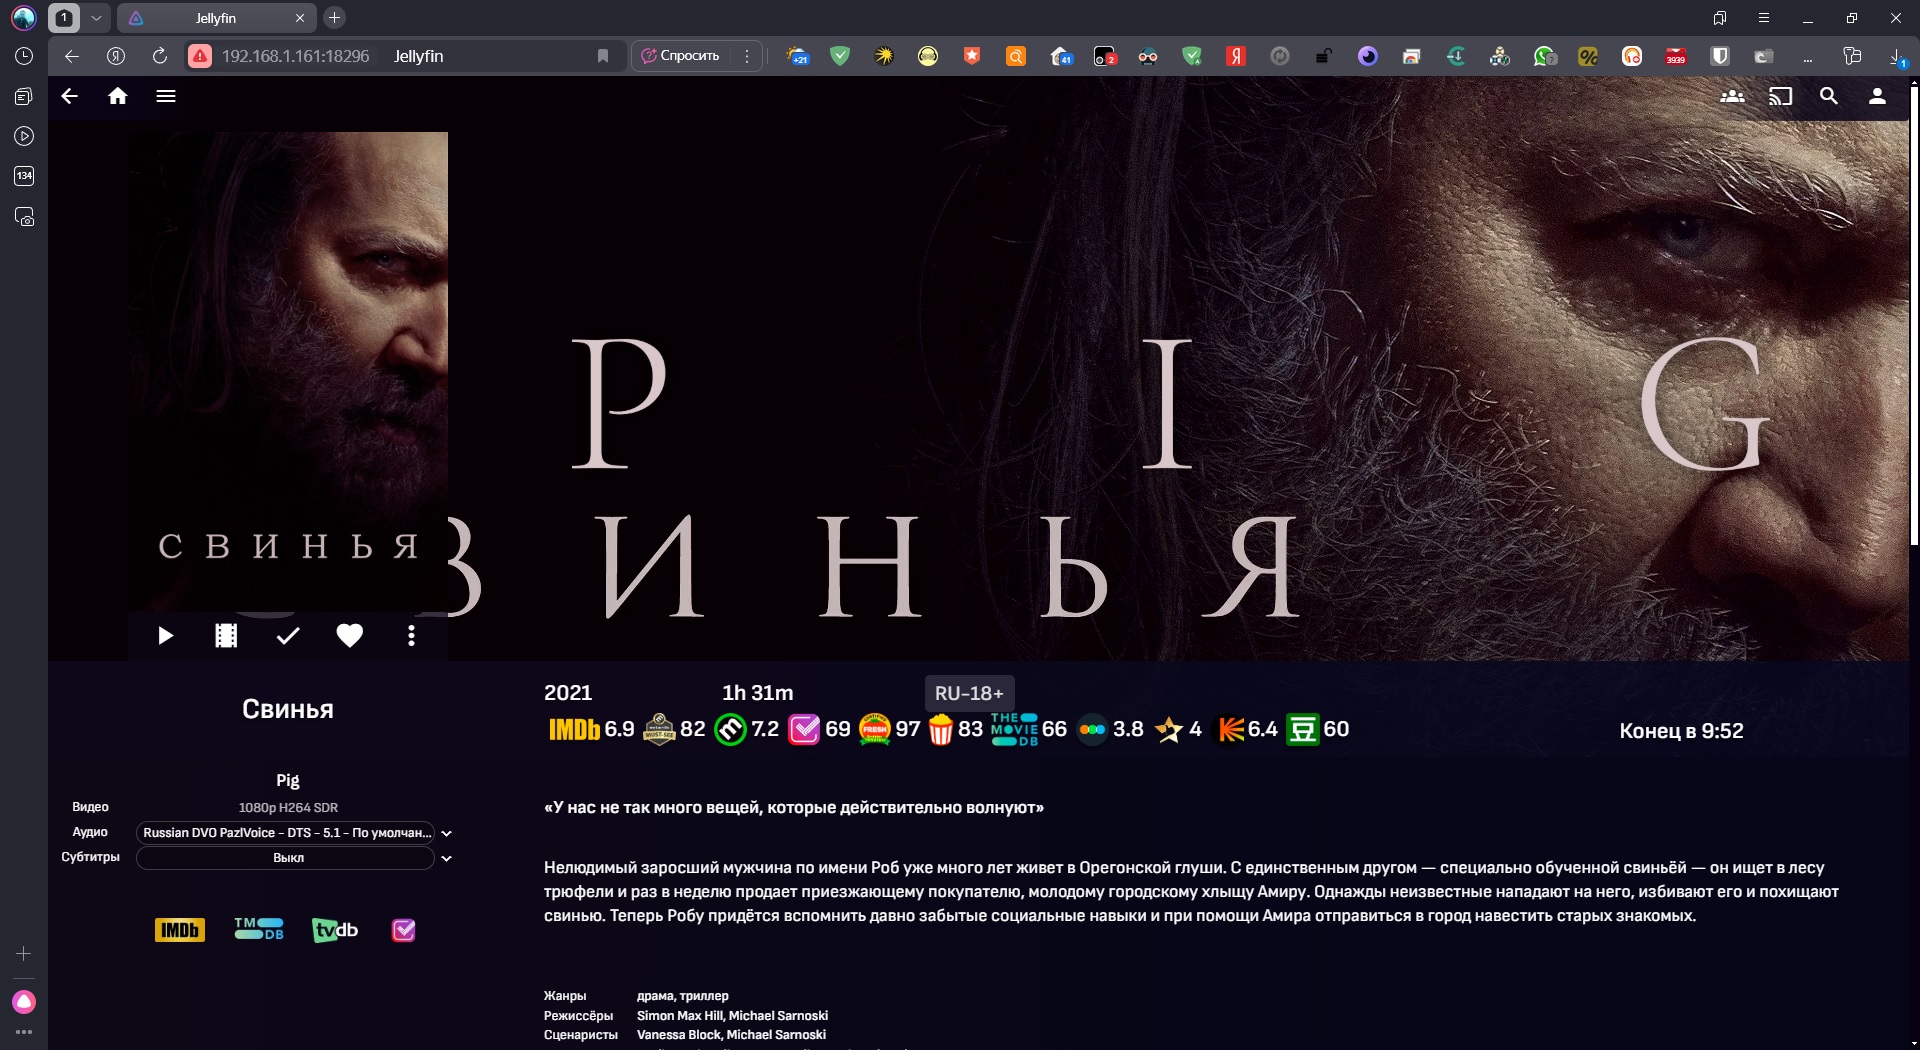The width and height of the screenshot is (1920, 1050).
Task: Bookmark this page icon
Action: coord(603,56)
